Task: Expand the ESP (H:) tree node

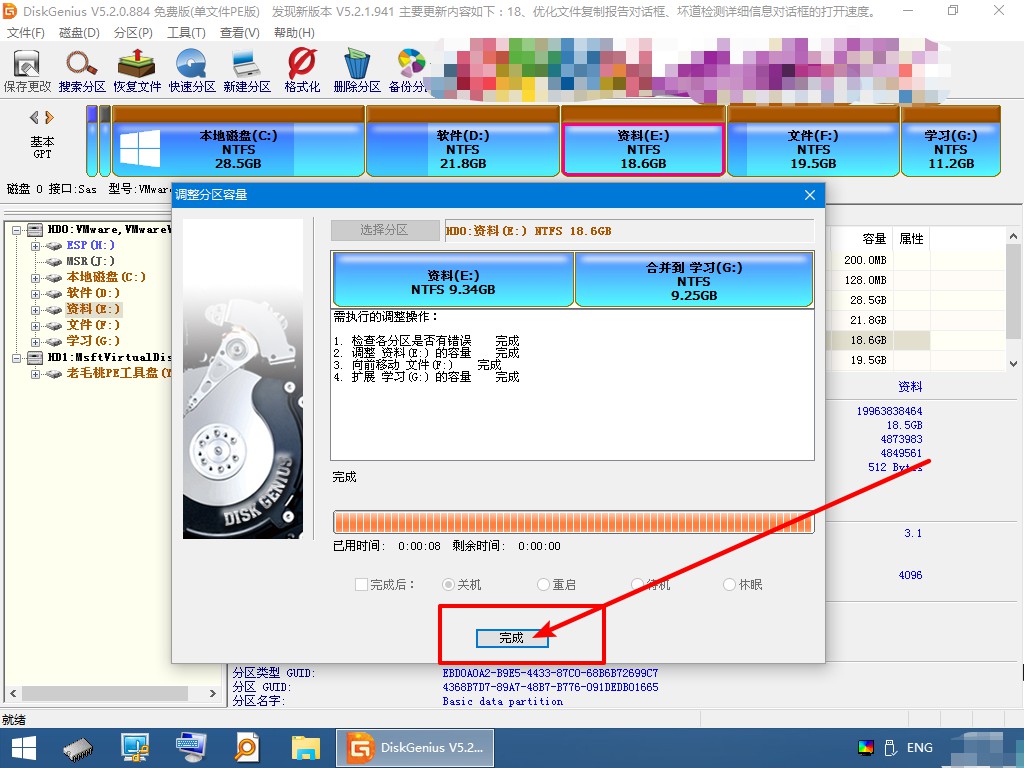Action: [36, 246]
